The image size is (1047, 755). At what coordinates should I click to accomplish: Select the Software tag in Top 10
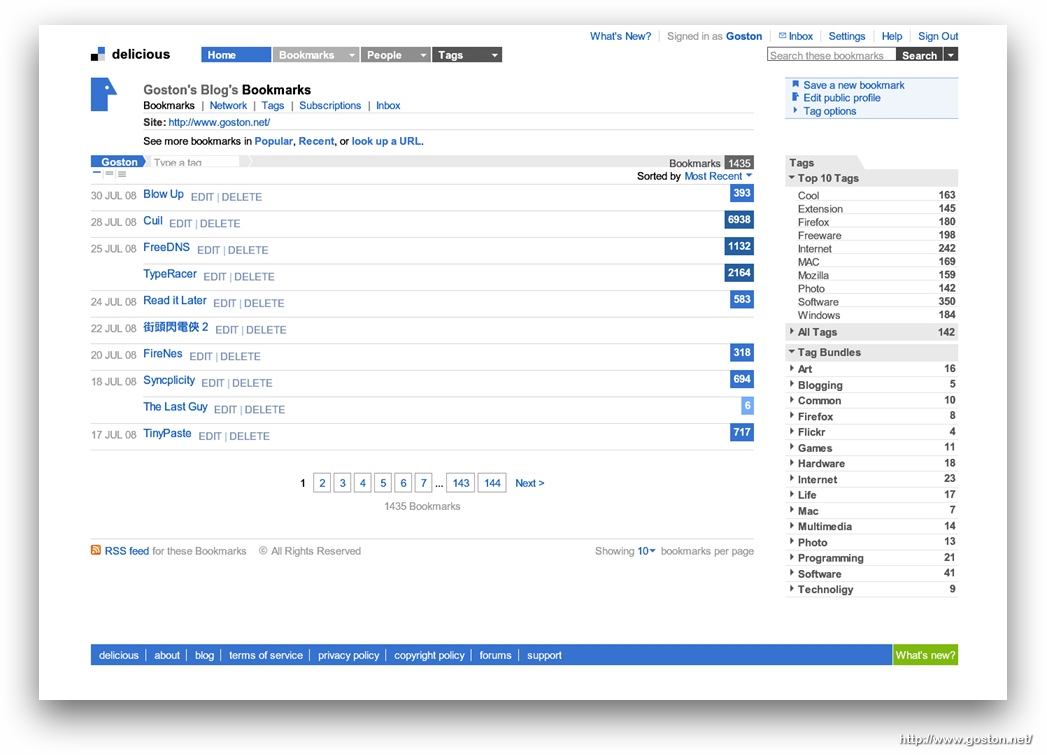[818, 302]
